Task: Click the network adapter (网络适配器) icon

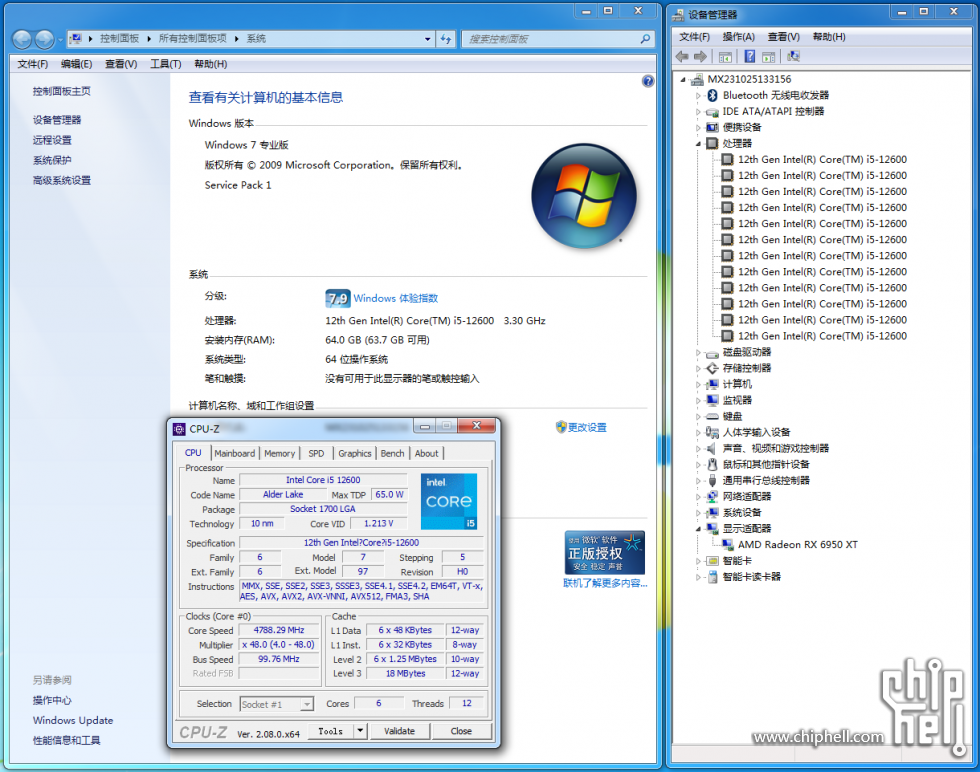Action: point(712,496)
